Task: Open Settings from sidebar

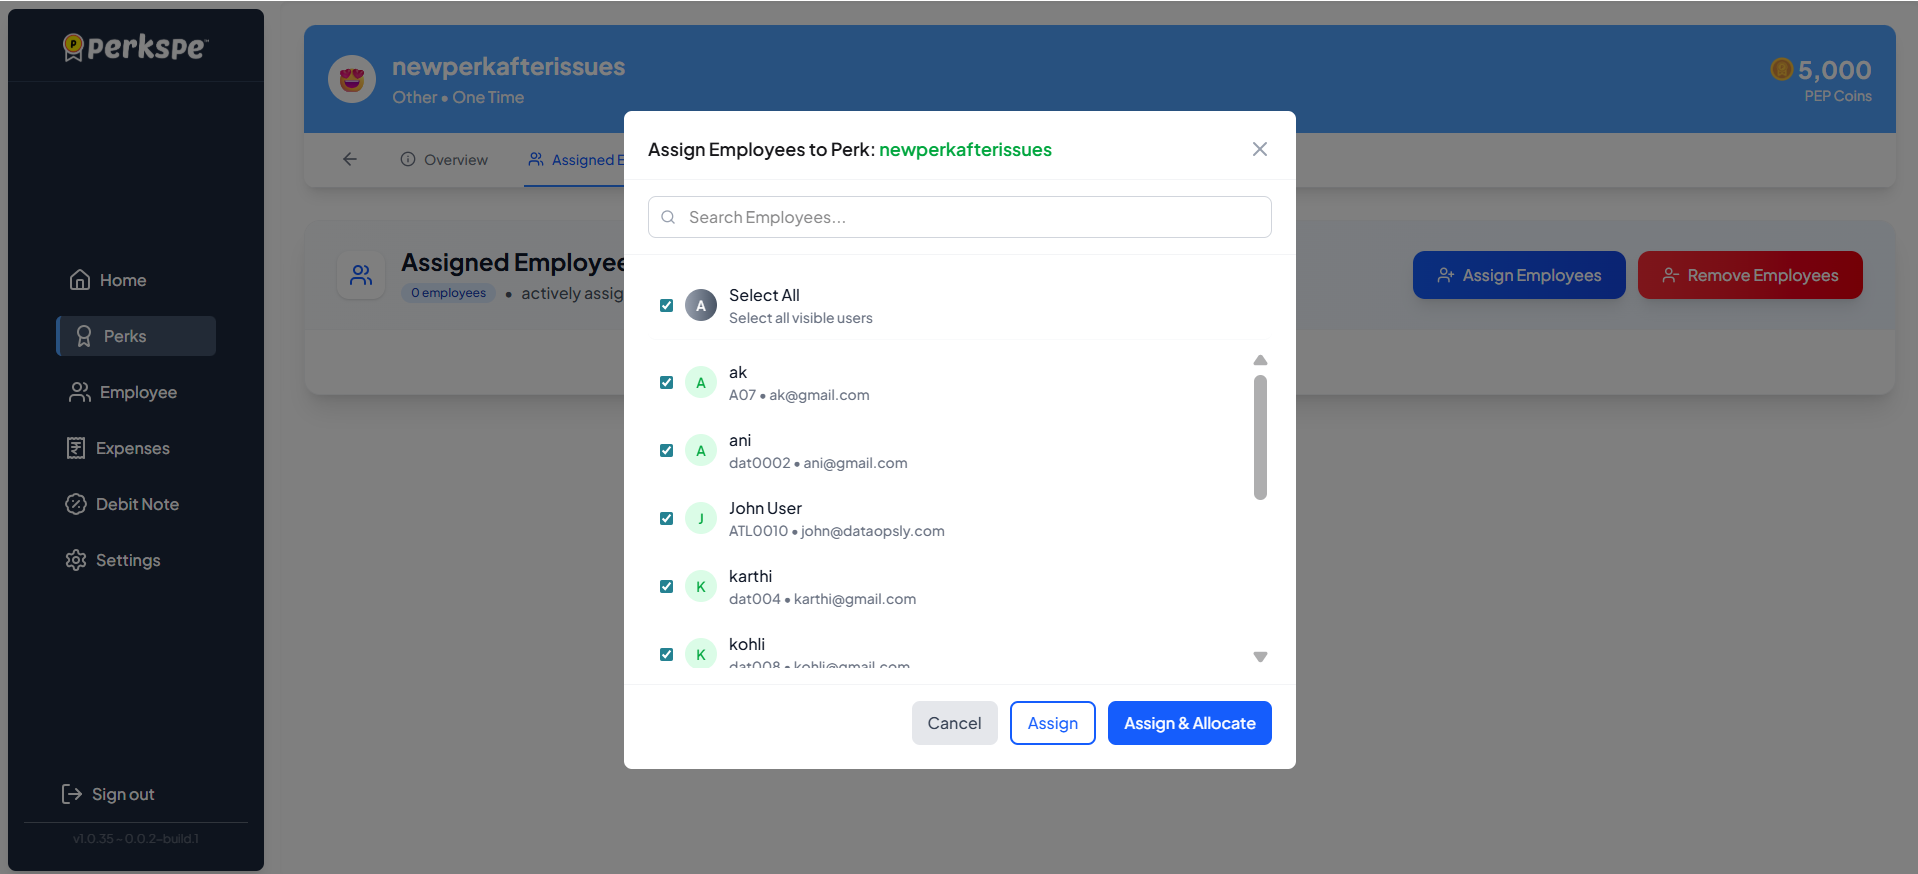Action: click(x=113, y=560)
